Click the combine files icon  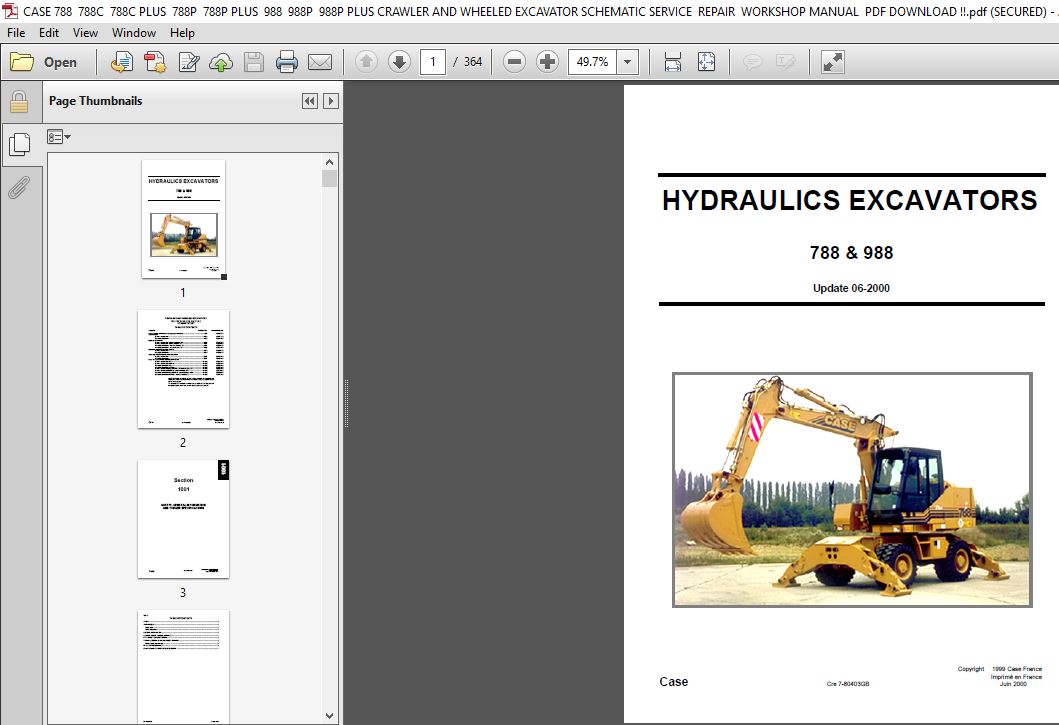155,62
